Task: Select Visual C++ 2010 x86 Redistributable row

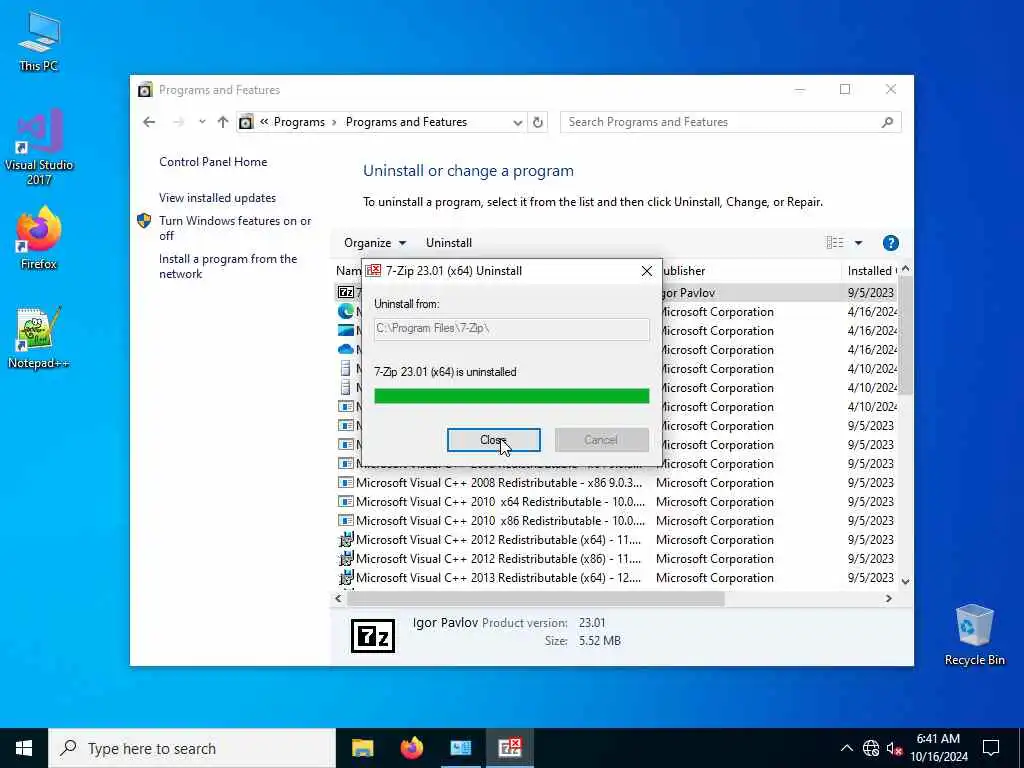Action: (x=616, y=521)
